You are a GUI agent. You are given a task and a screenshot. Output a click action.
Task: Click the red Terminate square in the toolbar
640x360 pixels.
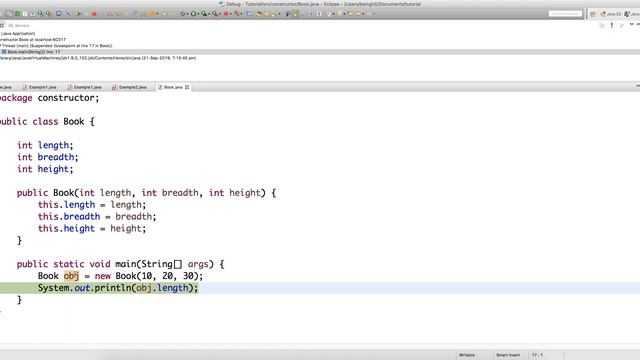94,14
